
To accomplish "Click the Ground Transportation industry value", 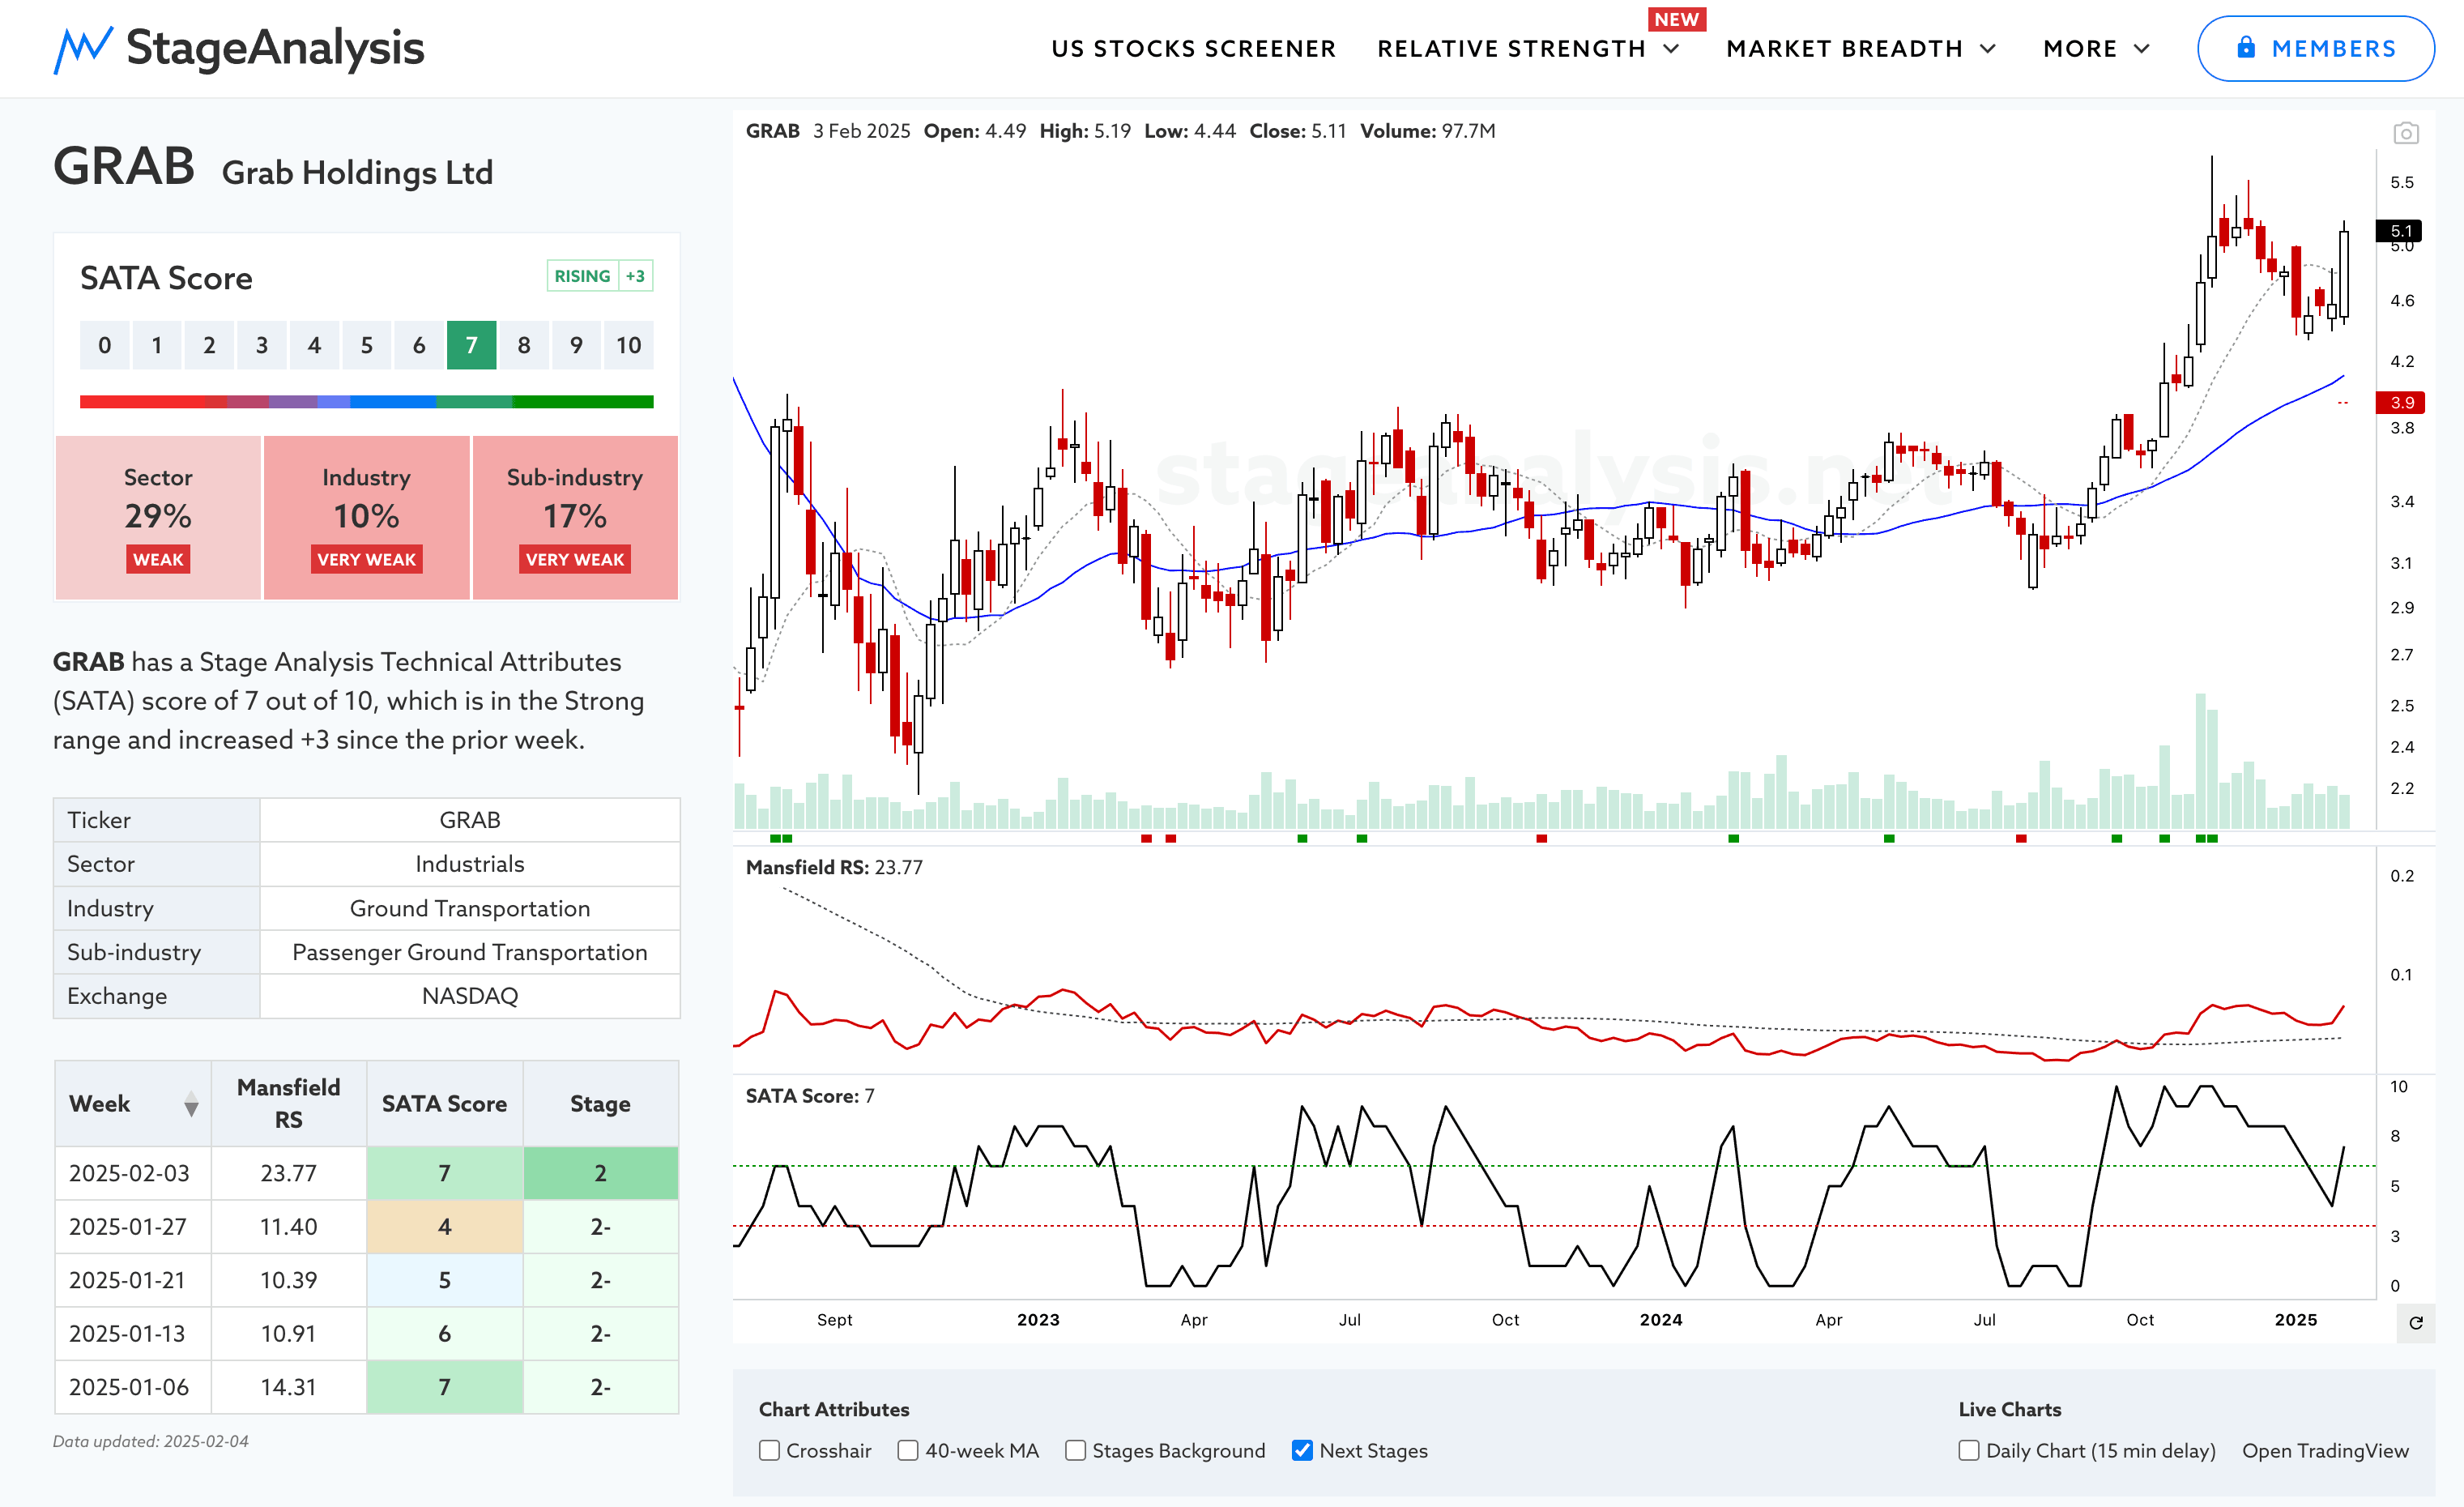I will click(x=469, y=908).
